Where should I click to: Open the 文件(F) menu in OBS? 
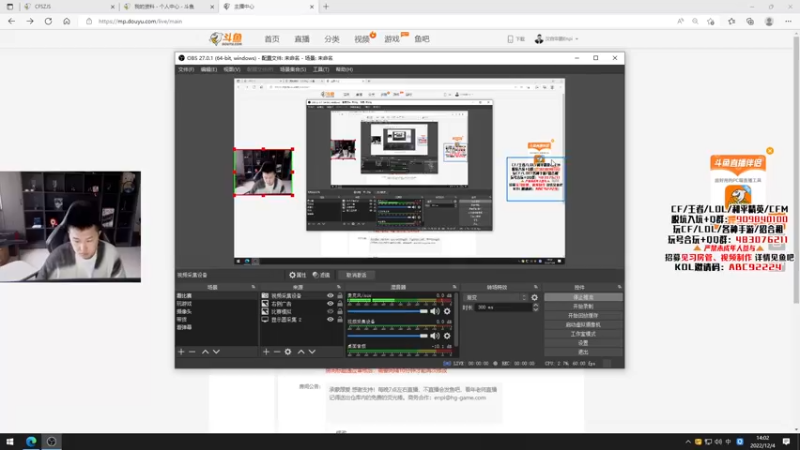tap(186, 69)
